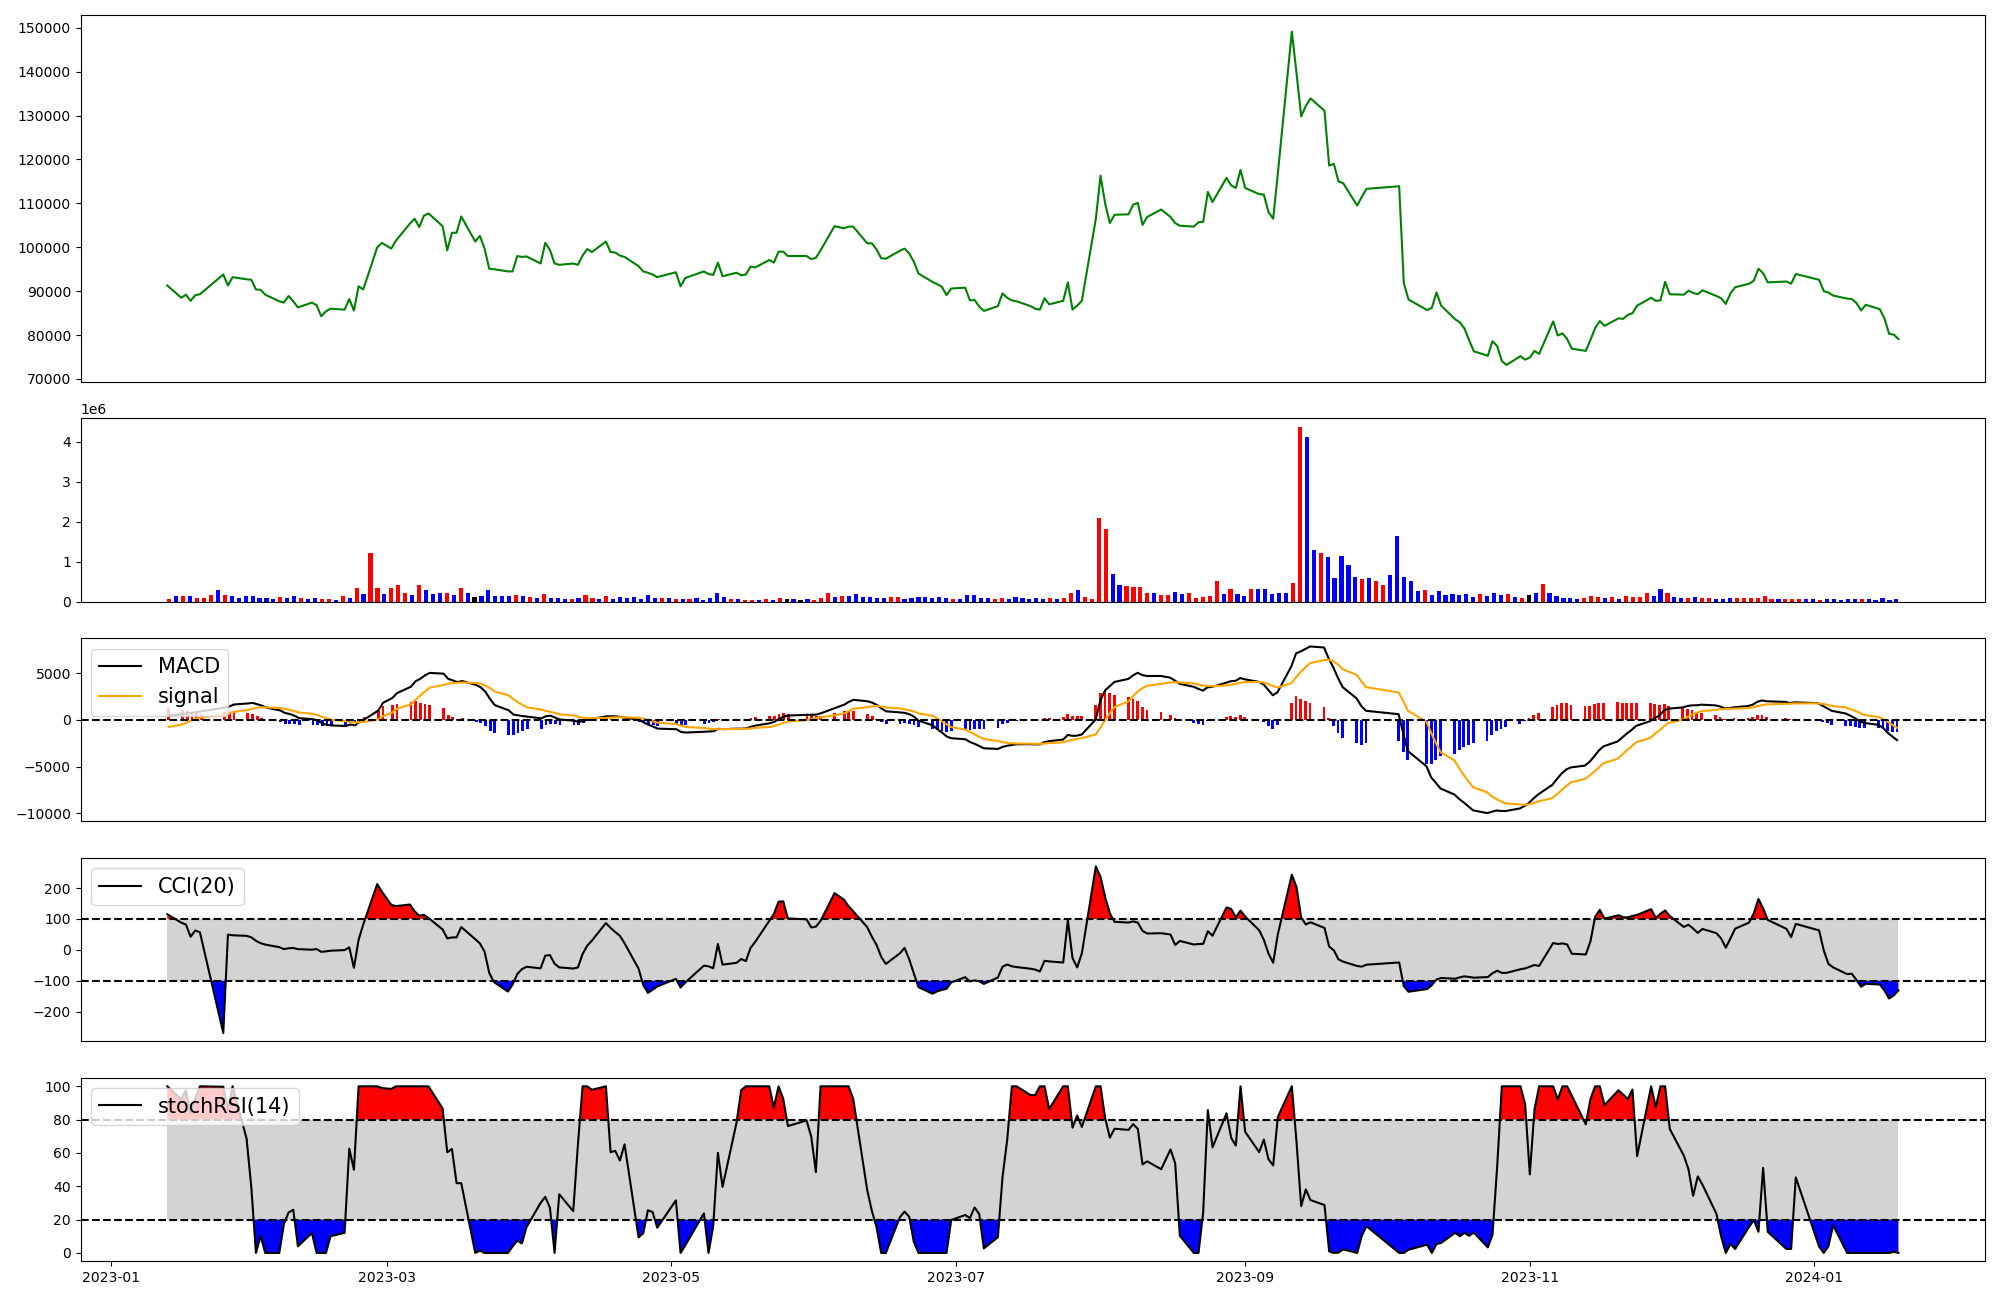This screenshot has width=2000, height=1300.
Task: Click the 2023-03 x-axis date label
Action: [387, 1277]
